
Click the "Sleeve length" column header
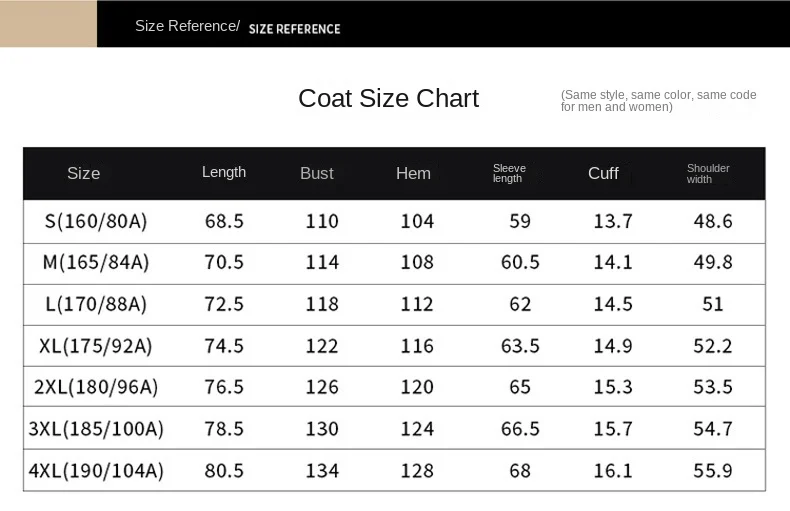click(509, 173)
